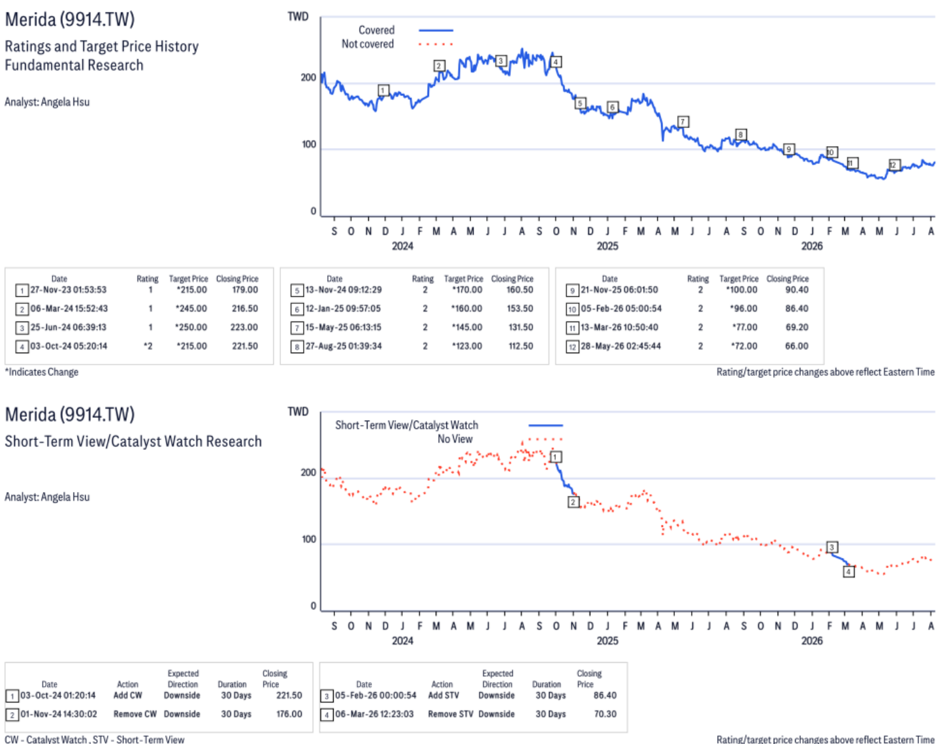Click the 'No View' legend entry
The height and width of the screenshot is (744, 939).
[500, 439]
